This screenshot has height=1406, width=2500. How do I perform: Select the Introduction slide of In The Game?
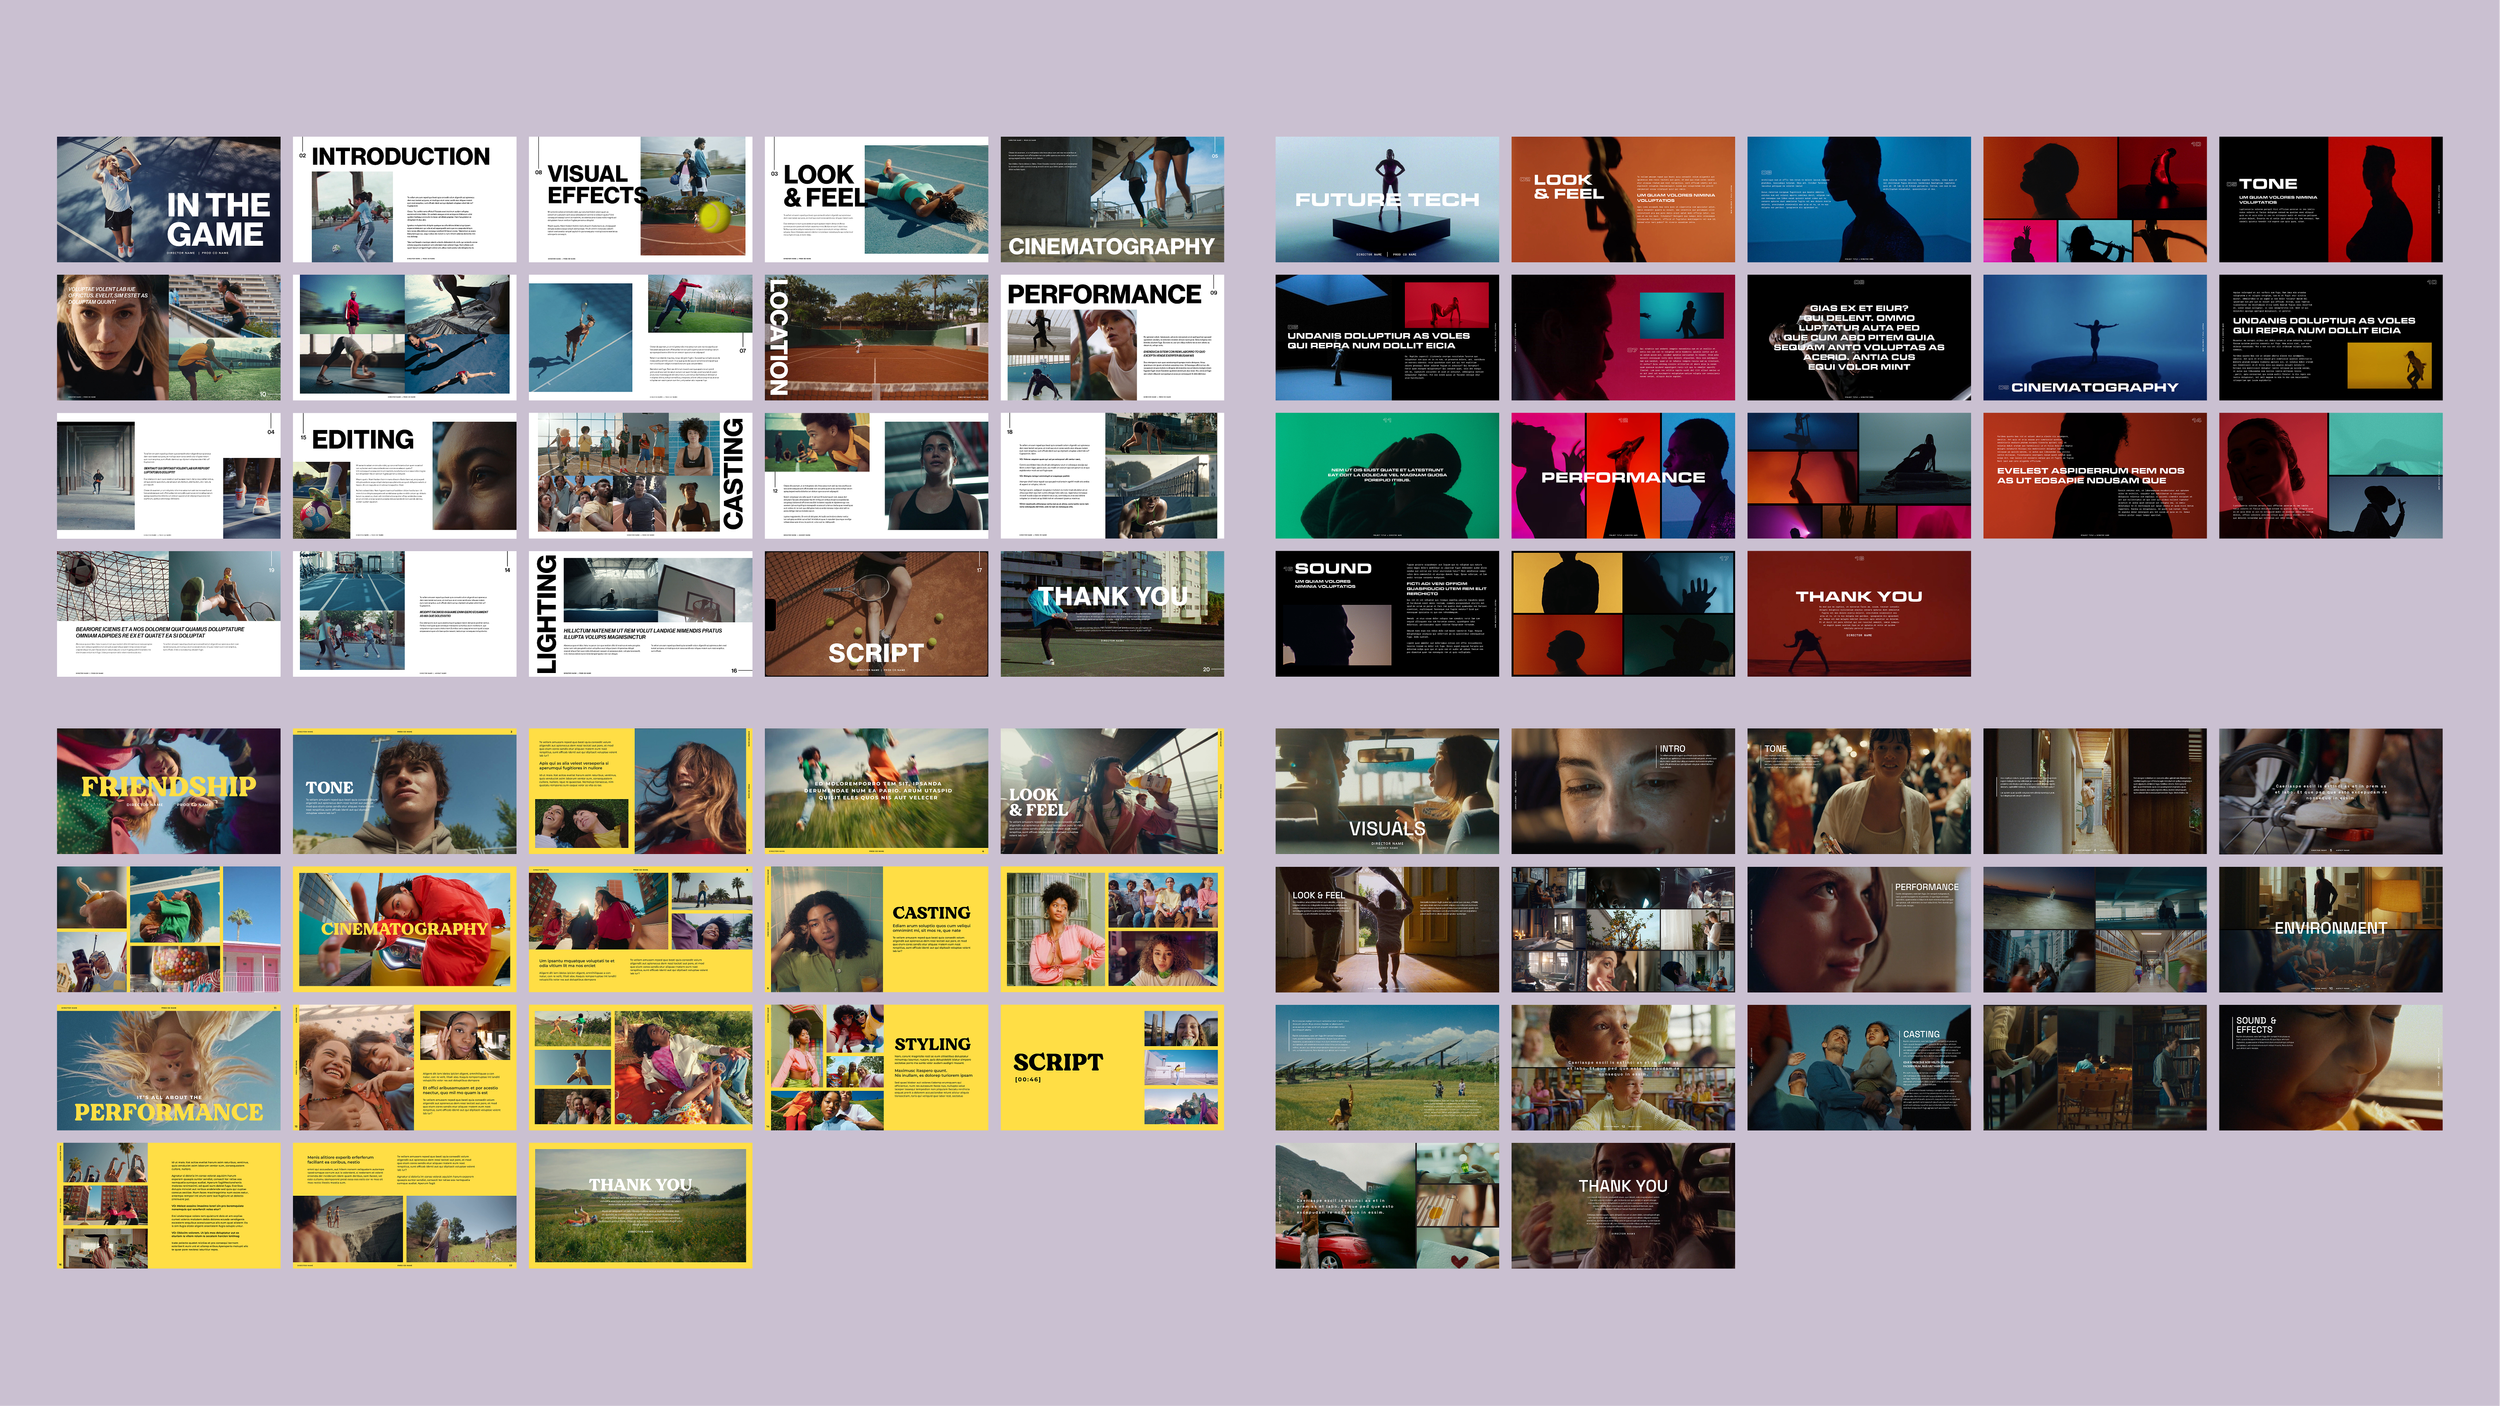[x=405, y=199]
